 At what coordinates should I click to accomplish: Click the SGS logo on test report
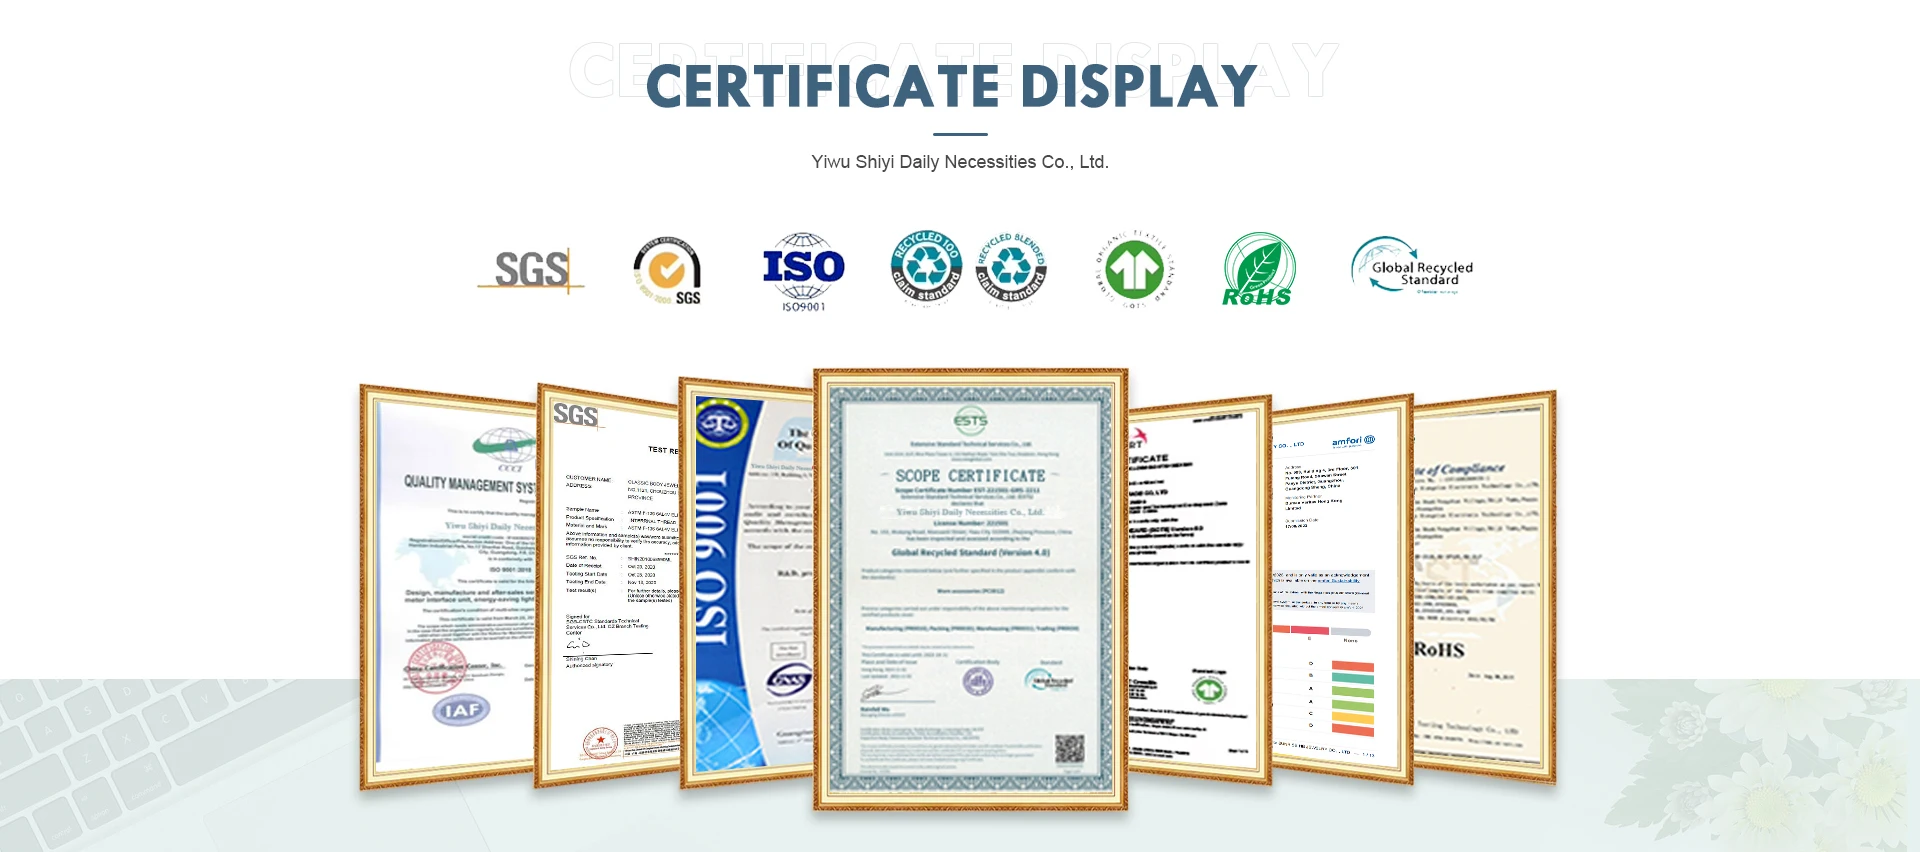point(577,414)
